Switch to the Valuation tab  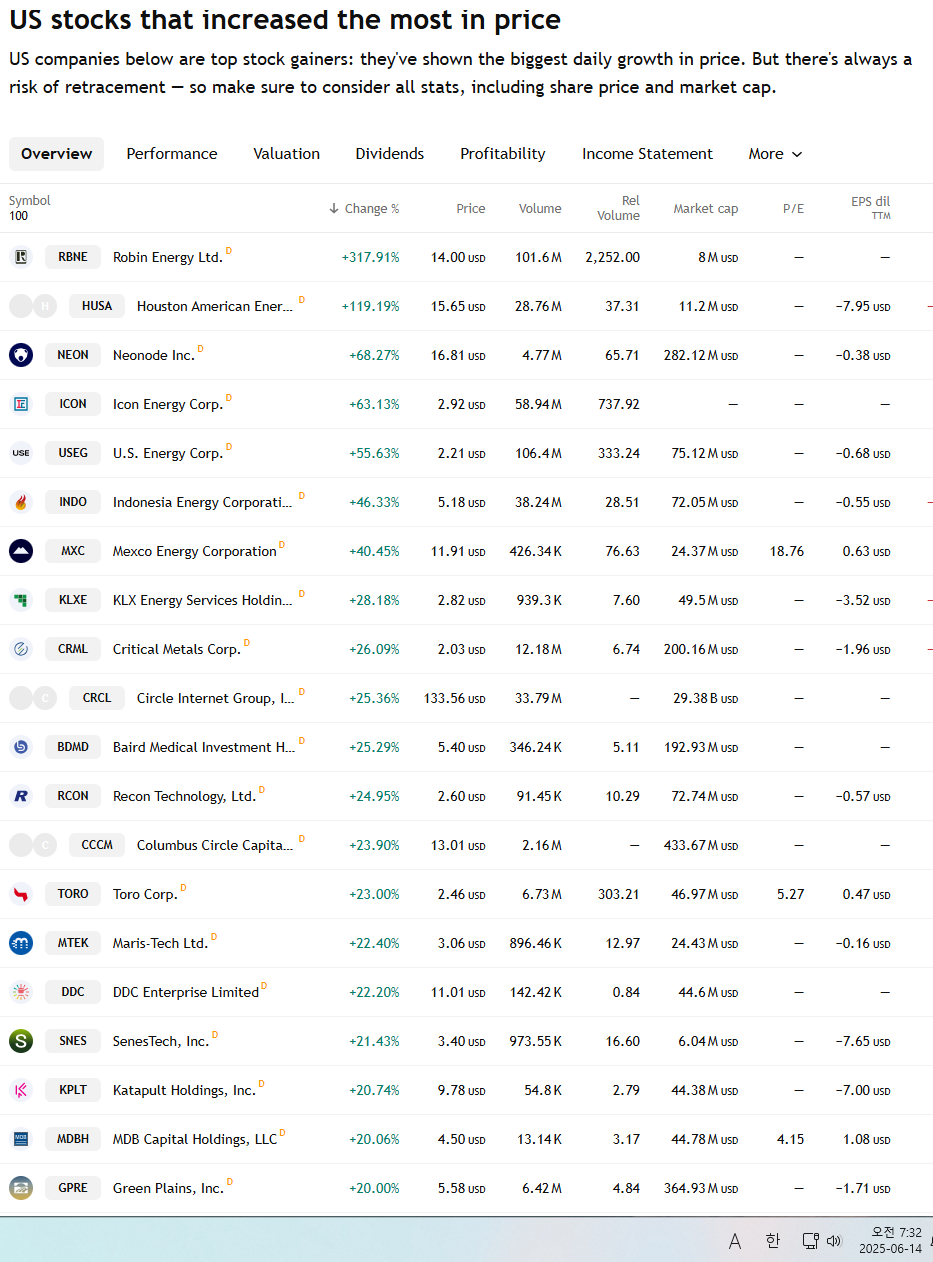point(286,154)
